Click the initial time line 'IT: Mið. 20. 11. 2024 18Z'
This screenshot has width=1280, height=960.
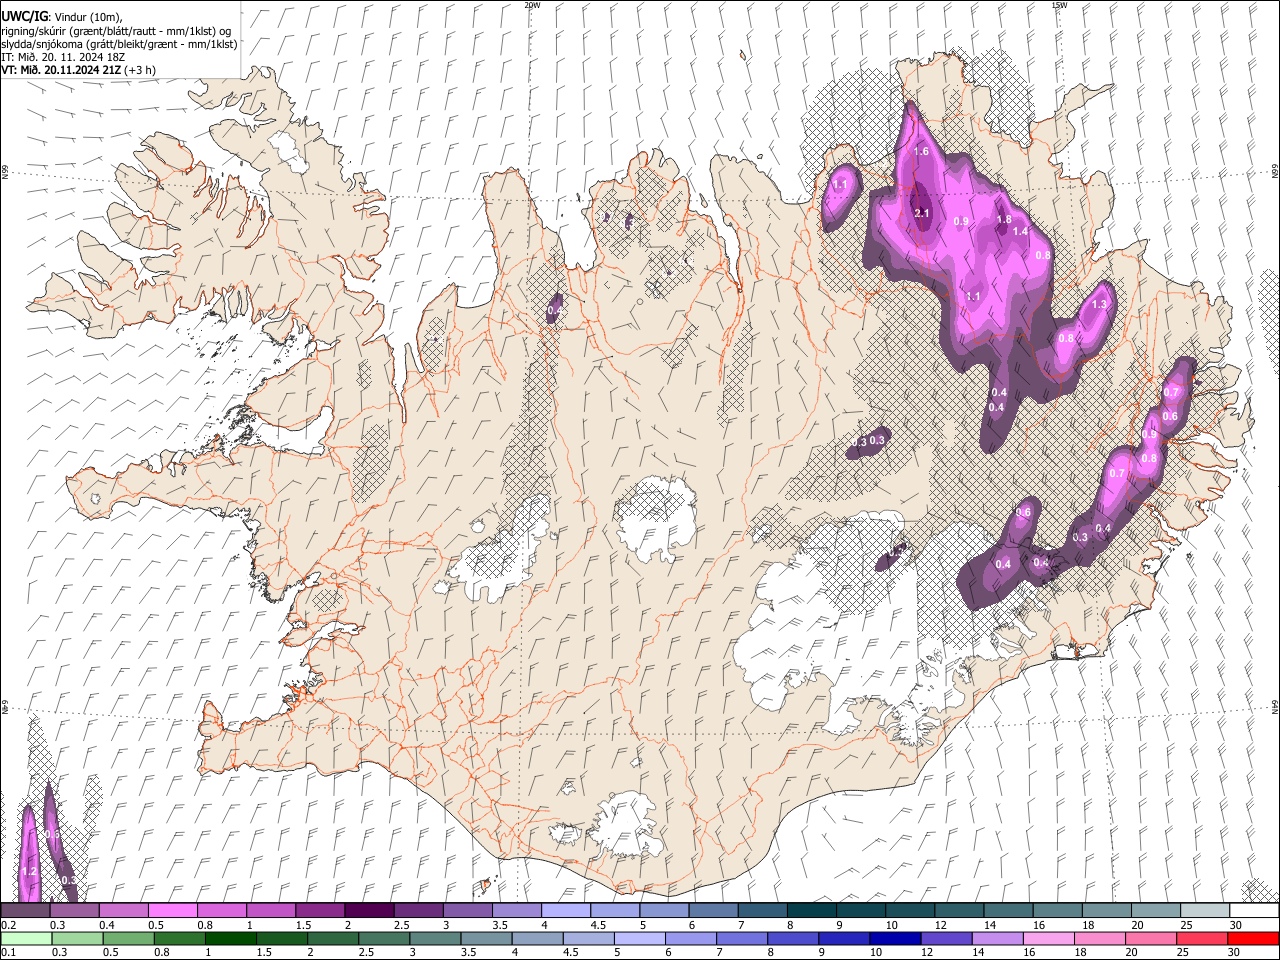coord(63,57)
